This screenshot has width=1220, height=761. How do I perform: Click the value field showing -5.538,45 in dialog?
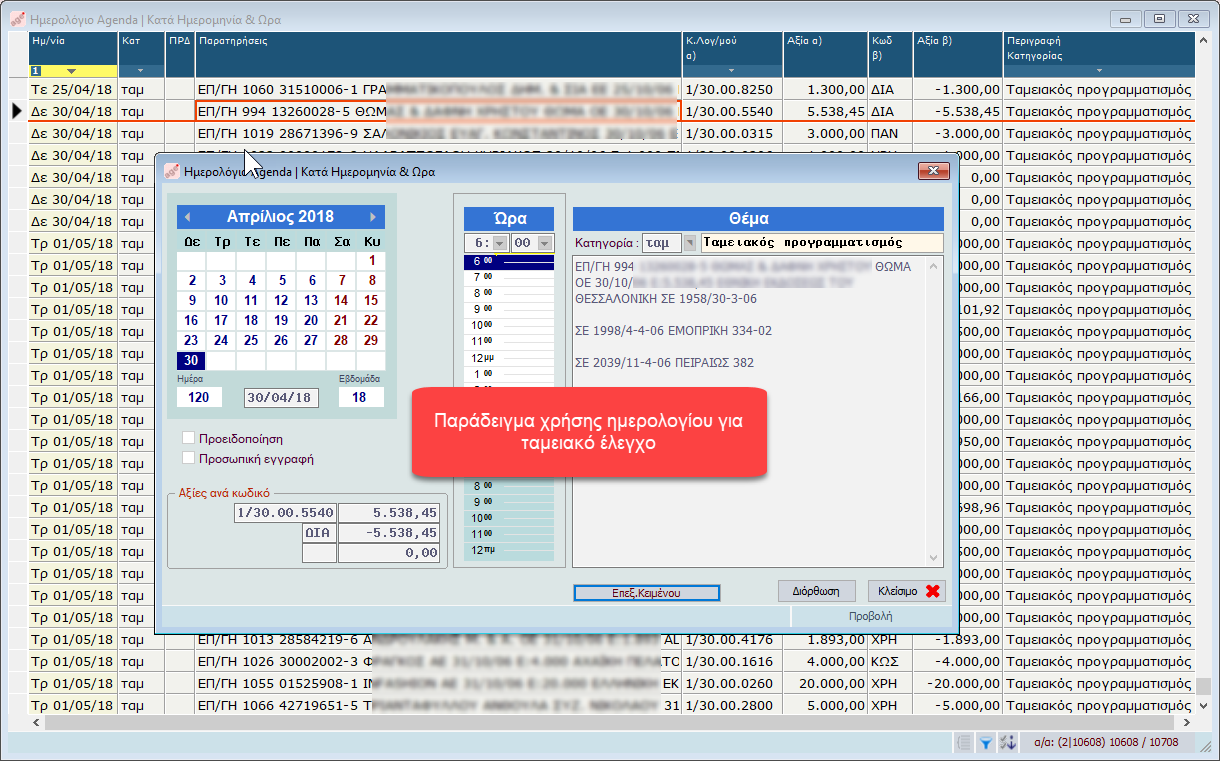coord(389,533)
